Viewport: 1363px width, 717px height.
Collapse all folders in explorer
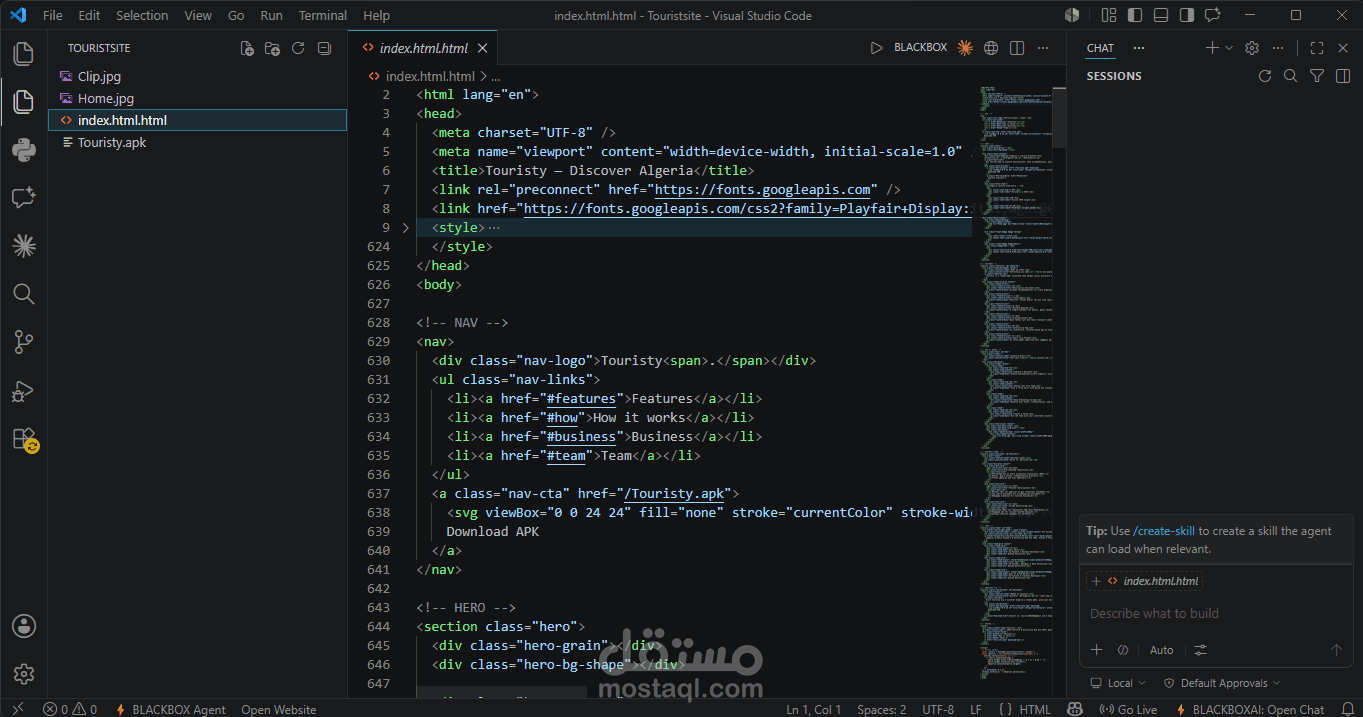tap(324, 48)
